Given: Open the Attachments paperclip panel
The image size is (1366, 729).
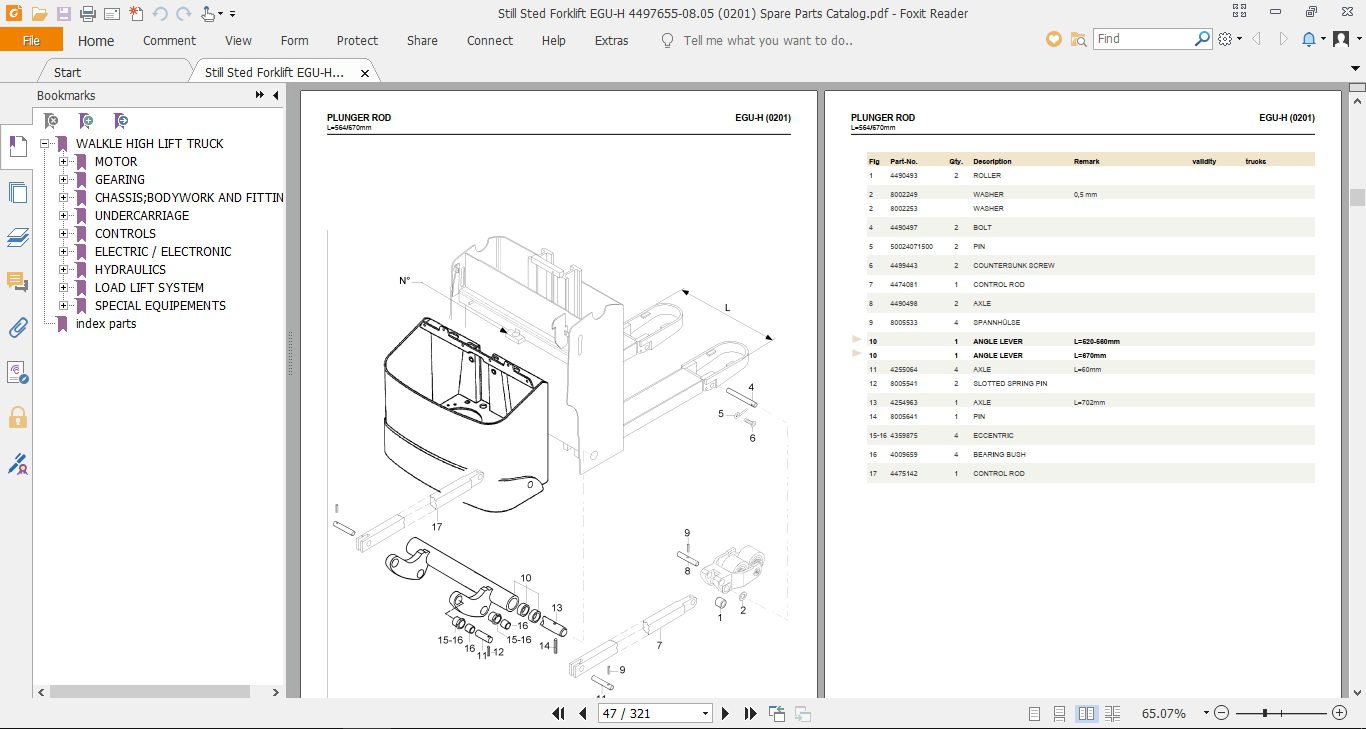Looking at the screenshot, I should tap(17, 327).
